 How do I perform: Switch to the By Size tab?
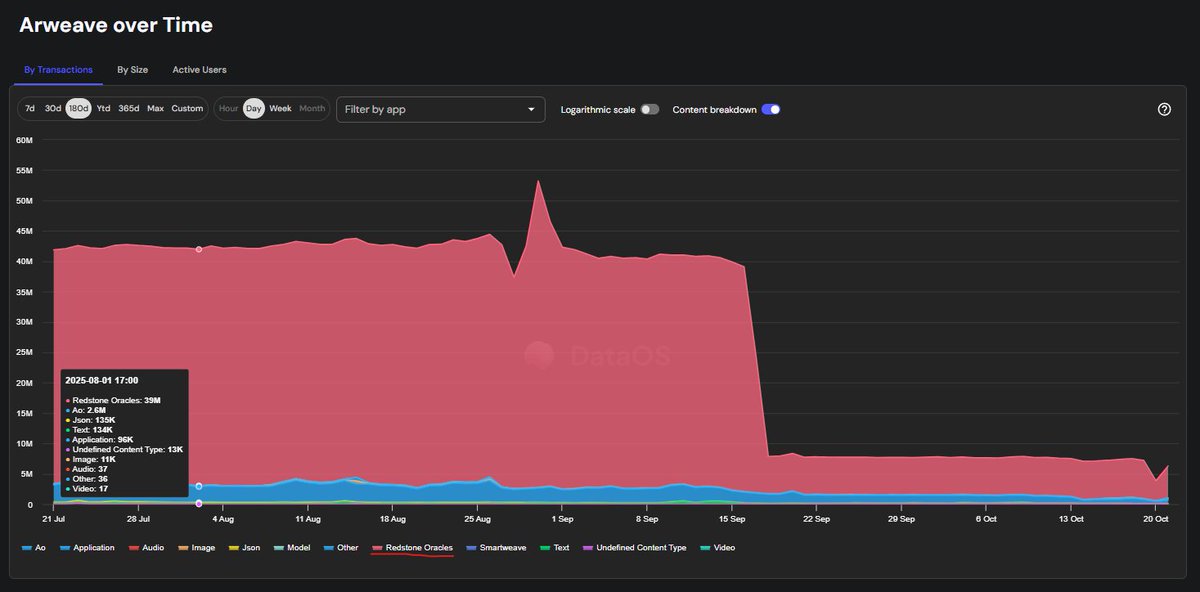click(x=132, y=70)
